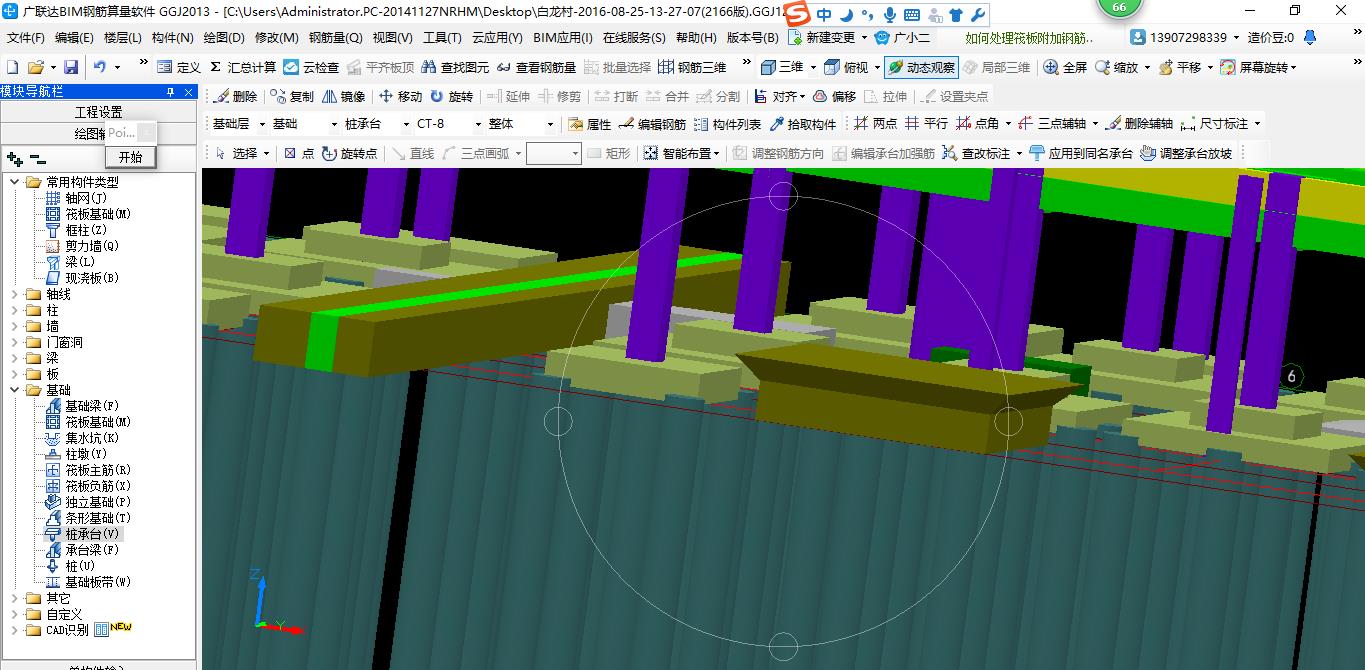
Task: Start 云检查 cloud check
Action: [311, 67]
